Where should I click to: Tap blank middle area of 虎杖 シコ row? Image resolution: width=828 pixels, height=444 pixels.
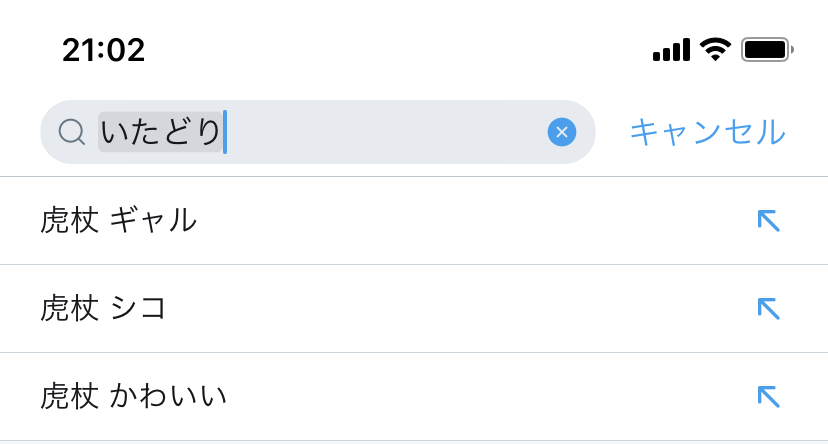pyautogui.click(x=450, y=308)
